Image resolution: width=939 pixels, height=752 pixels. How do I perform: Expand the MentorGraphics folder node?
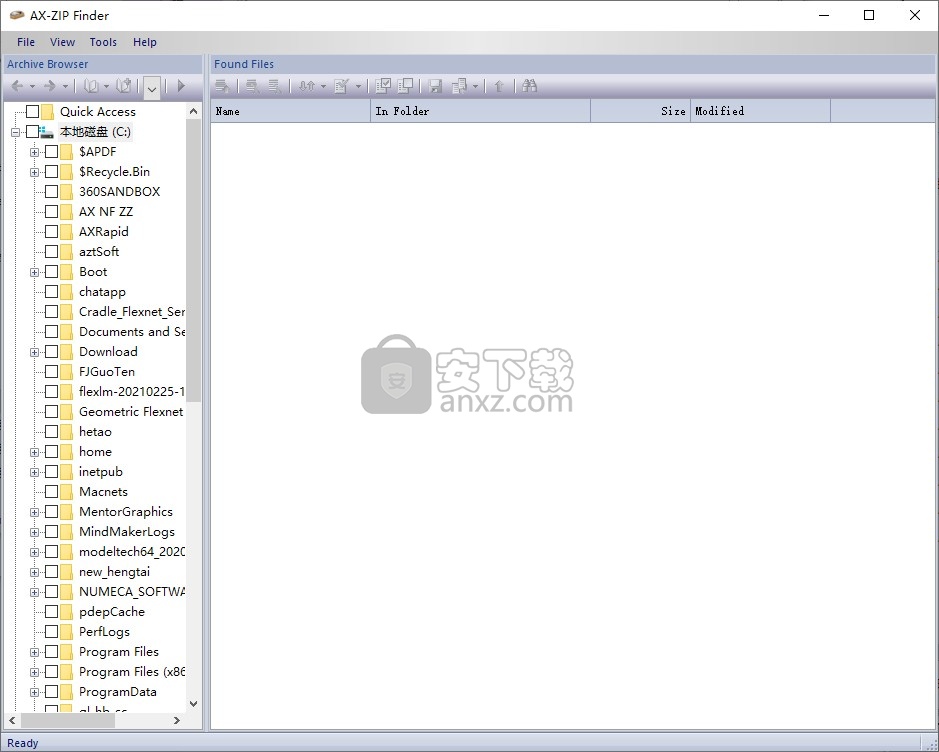click(34, 513)
